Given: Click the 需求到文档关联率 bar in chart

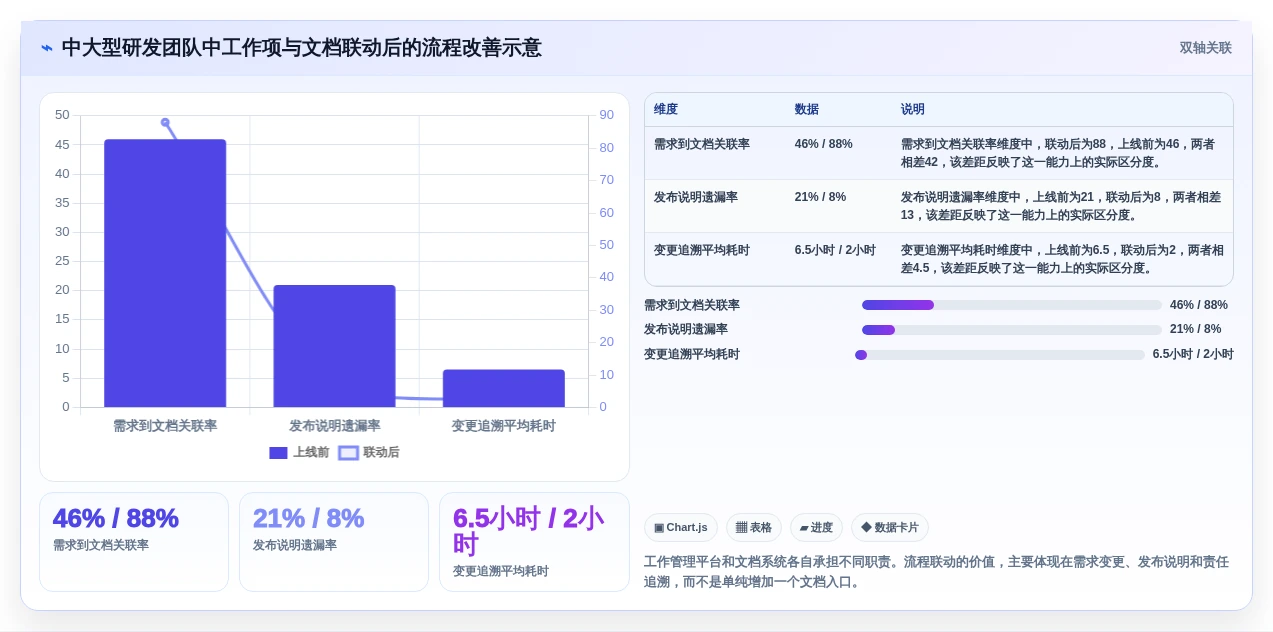Looking at the screenshot, I should (165, 273).
